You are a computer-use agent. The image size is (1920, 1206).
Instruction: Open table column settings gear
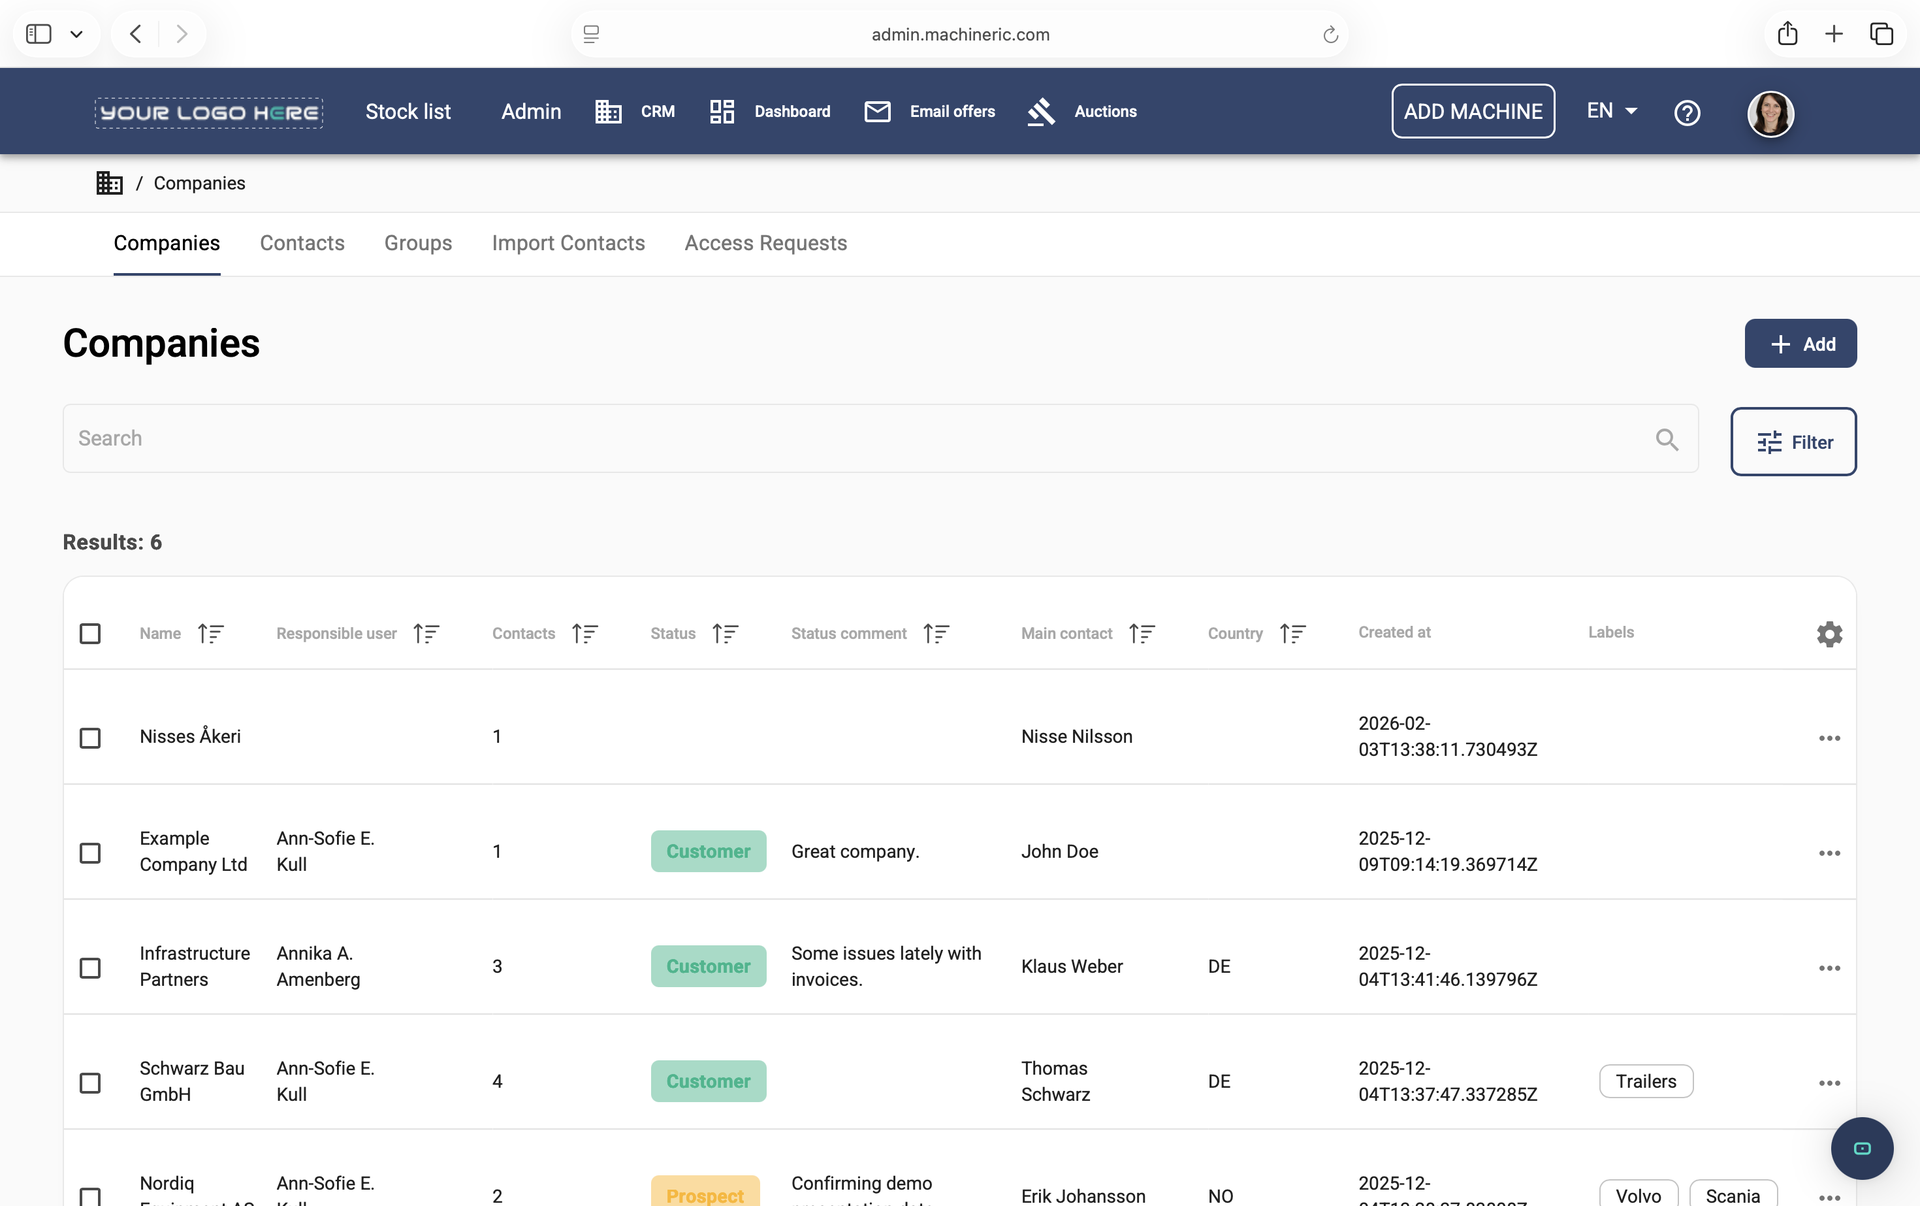[x=1829, y=634]
